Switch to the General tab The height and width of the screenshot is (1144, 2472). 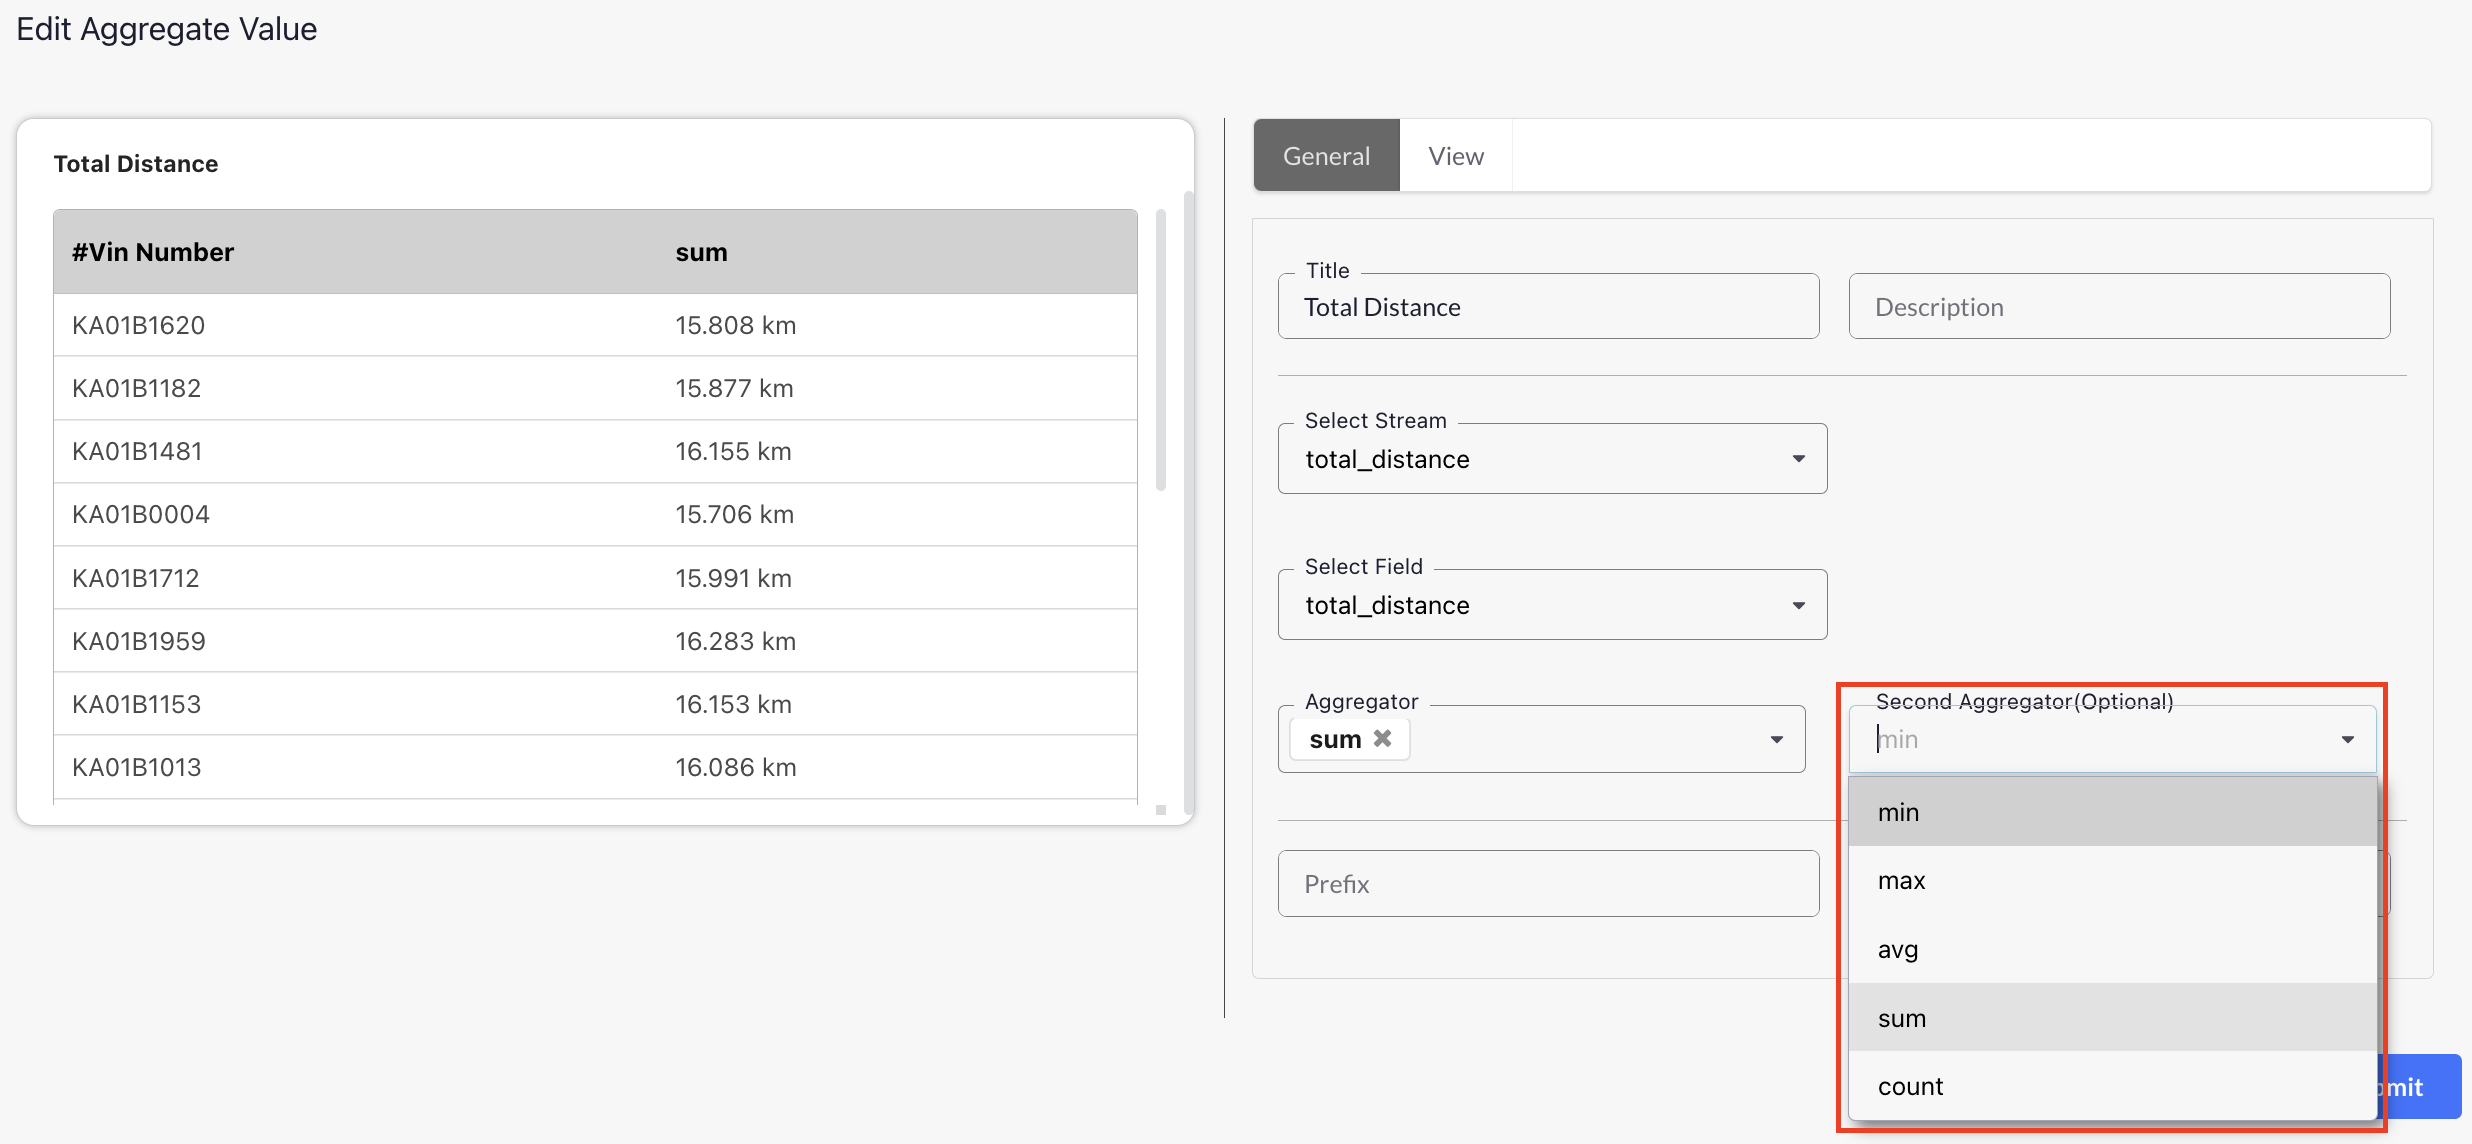click(x=1326, y=156)
